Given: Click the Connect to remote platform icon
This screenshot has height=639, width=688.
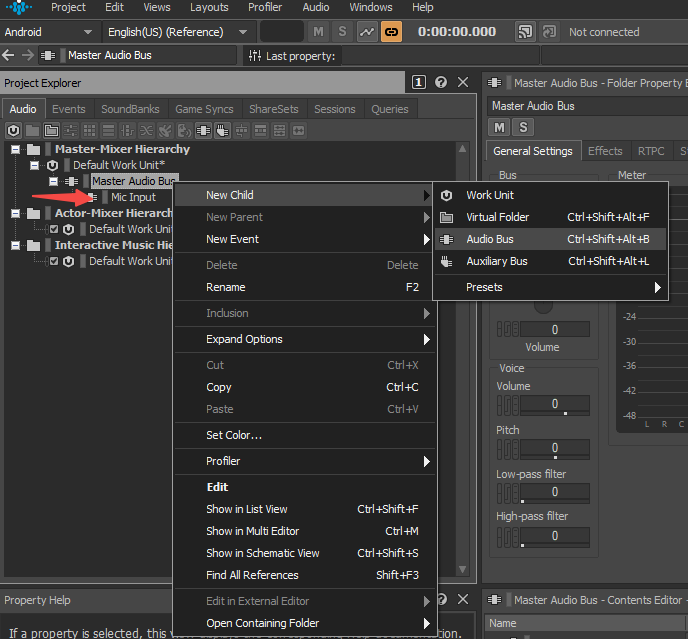Looking at the screenshot, I should 525,32.
